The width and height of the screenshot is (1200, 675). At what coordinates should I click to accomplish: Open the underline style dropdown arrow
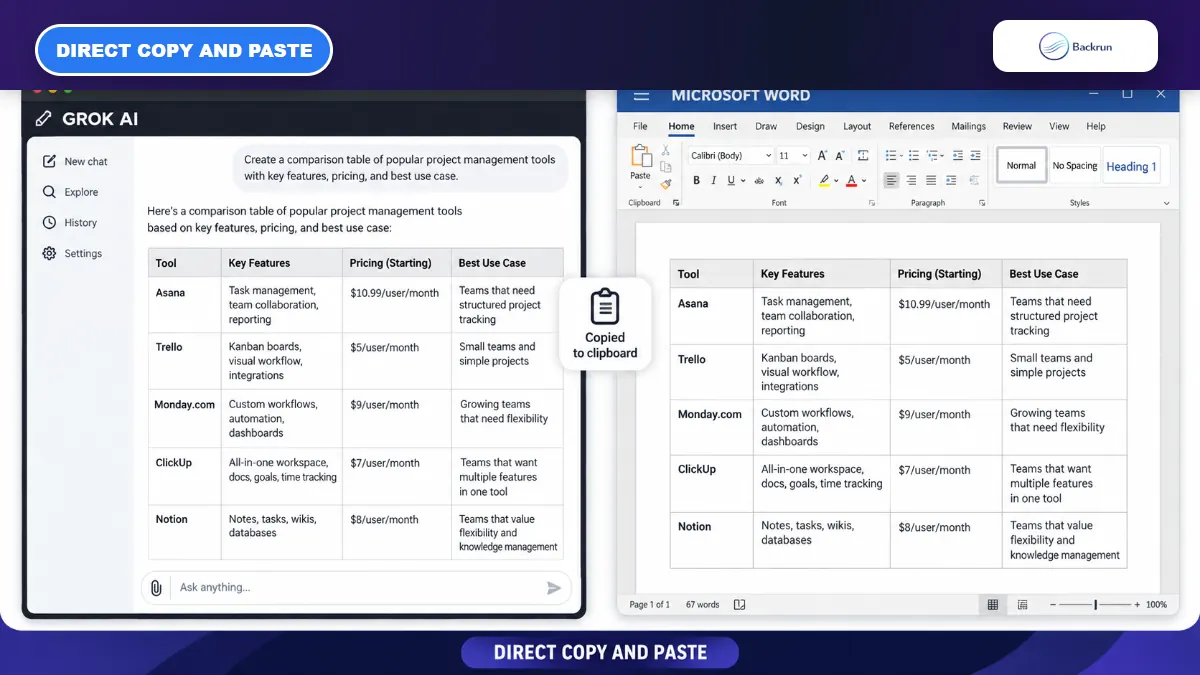click(x=743, y=181)
